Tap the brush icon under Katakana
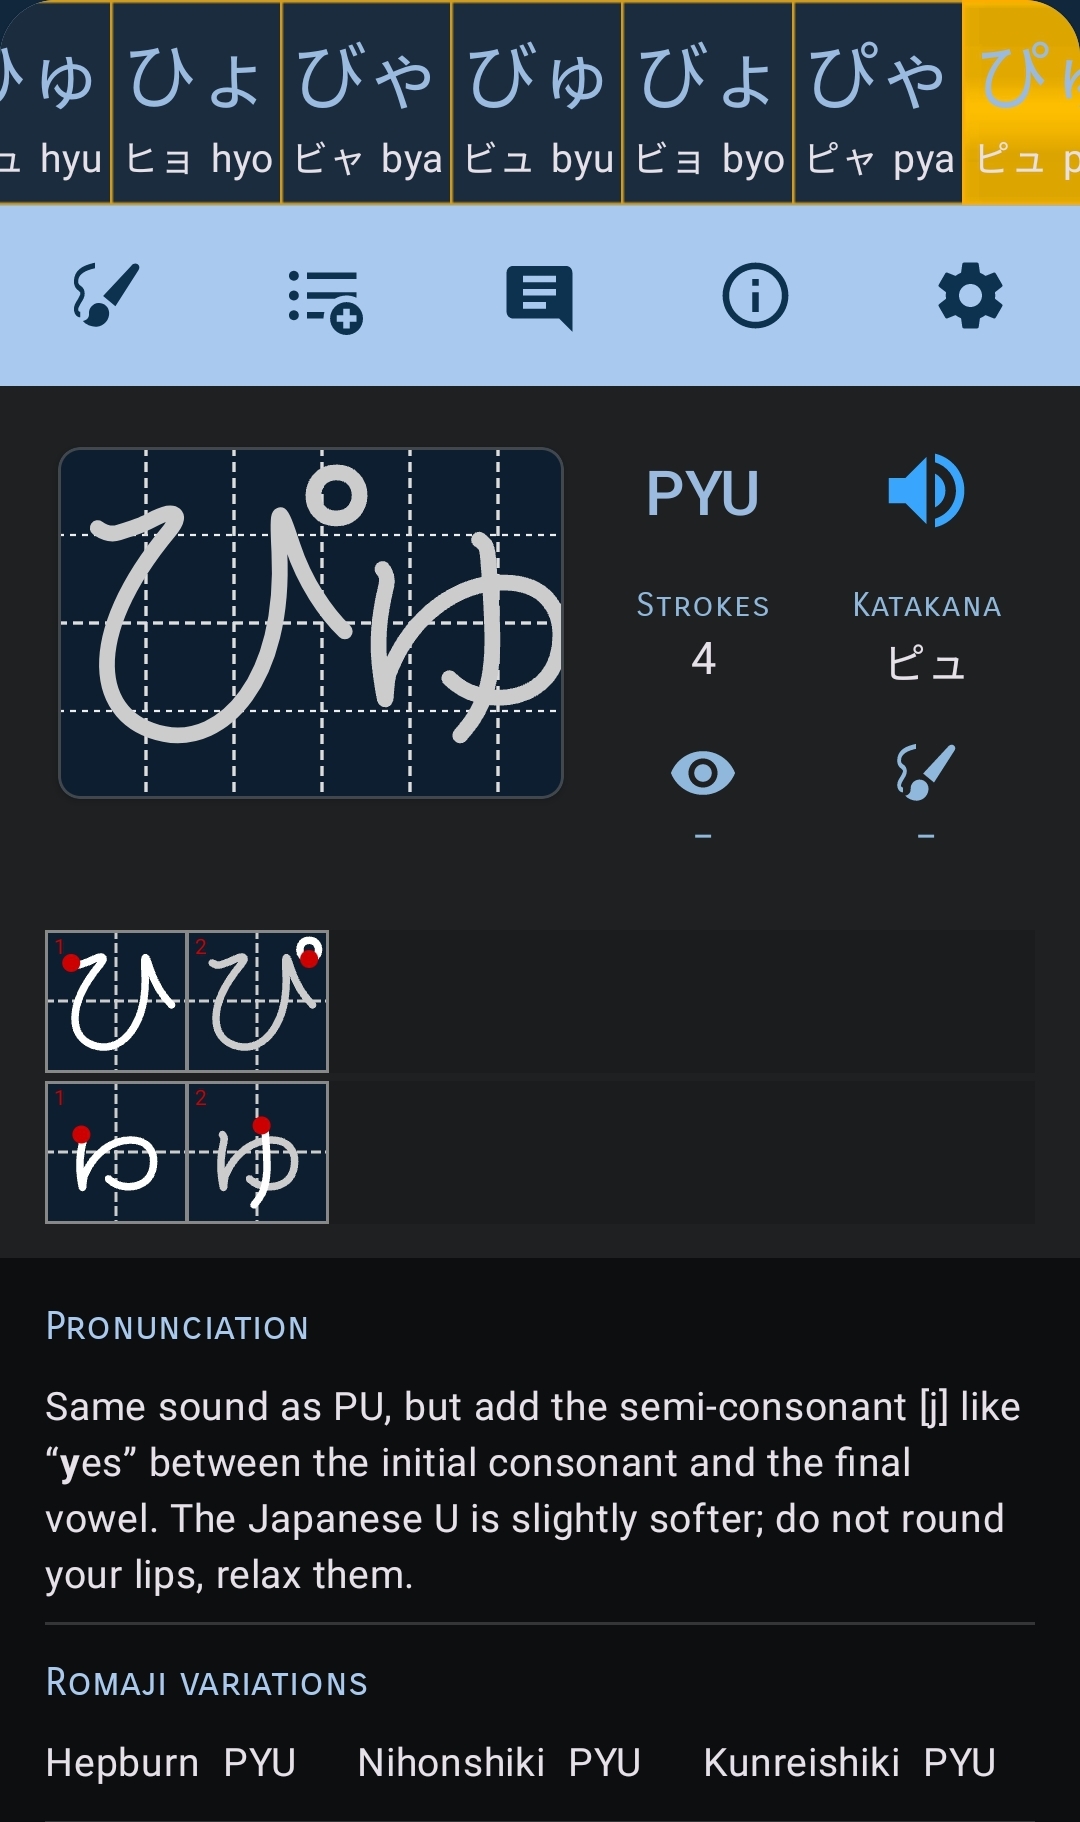 [x=926, y=771]
